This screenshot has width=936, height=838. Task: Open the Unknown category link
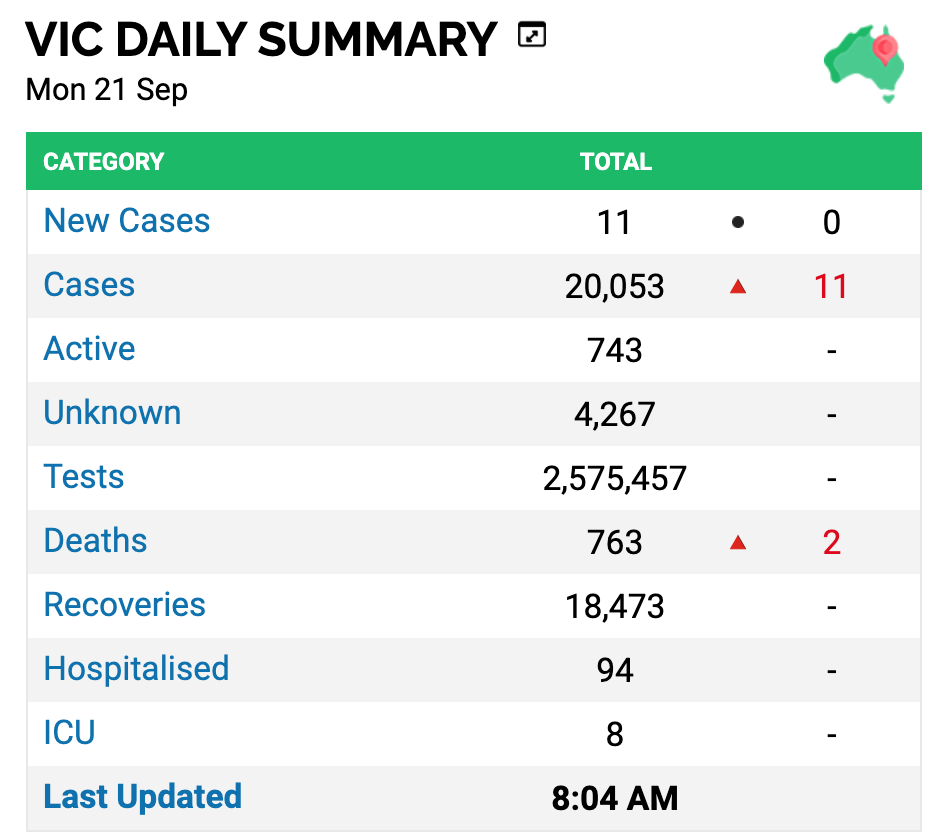coord(112,412)
